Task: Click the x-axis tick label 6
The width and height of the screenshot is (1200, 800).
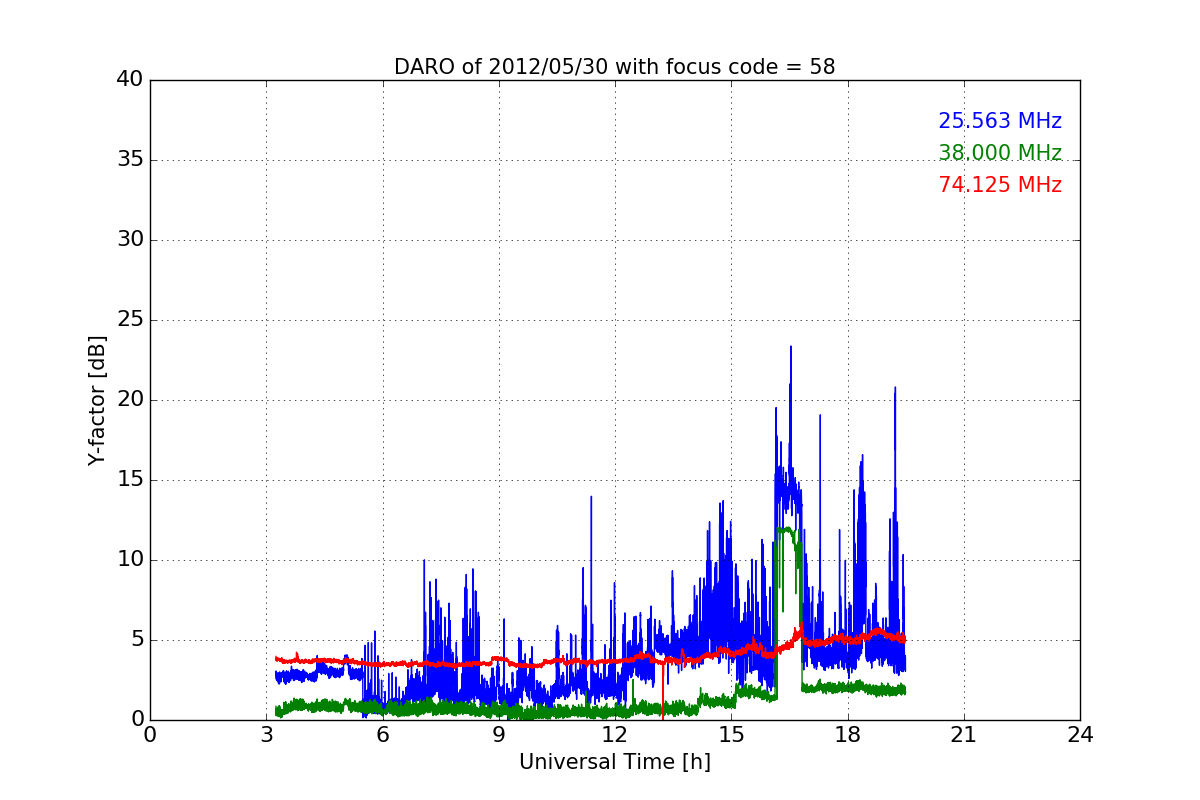Action: click(x=382, y=735)
